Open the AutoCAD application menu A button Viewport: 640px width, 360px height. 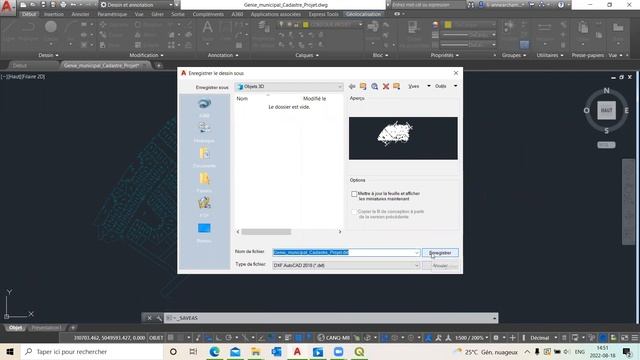(7, 7)
